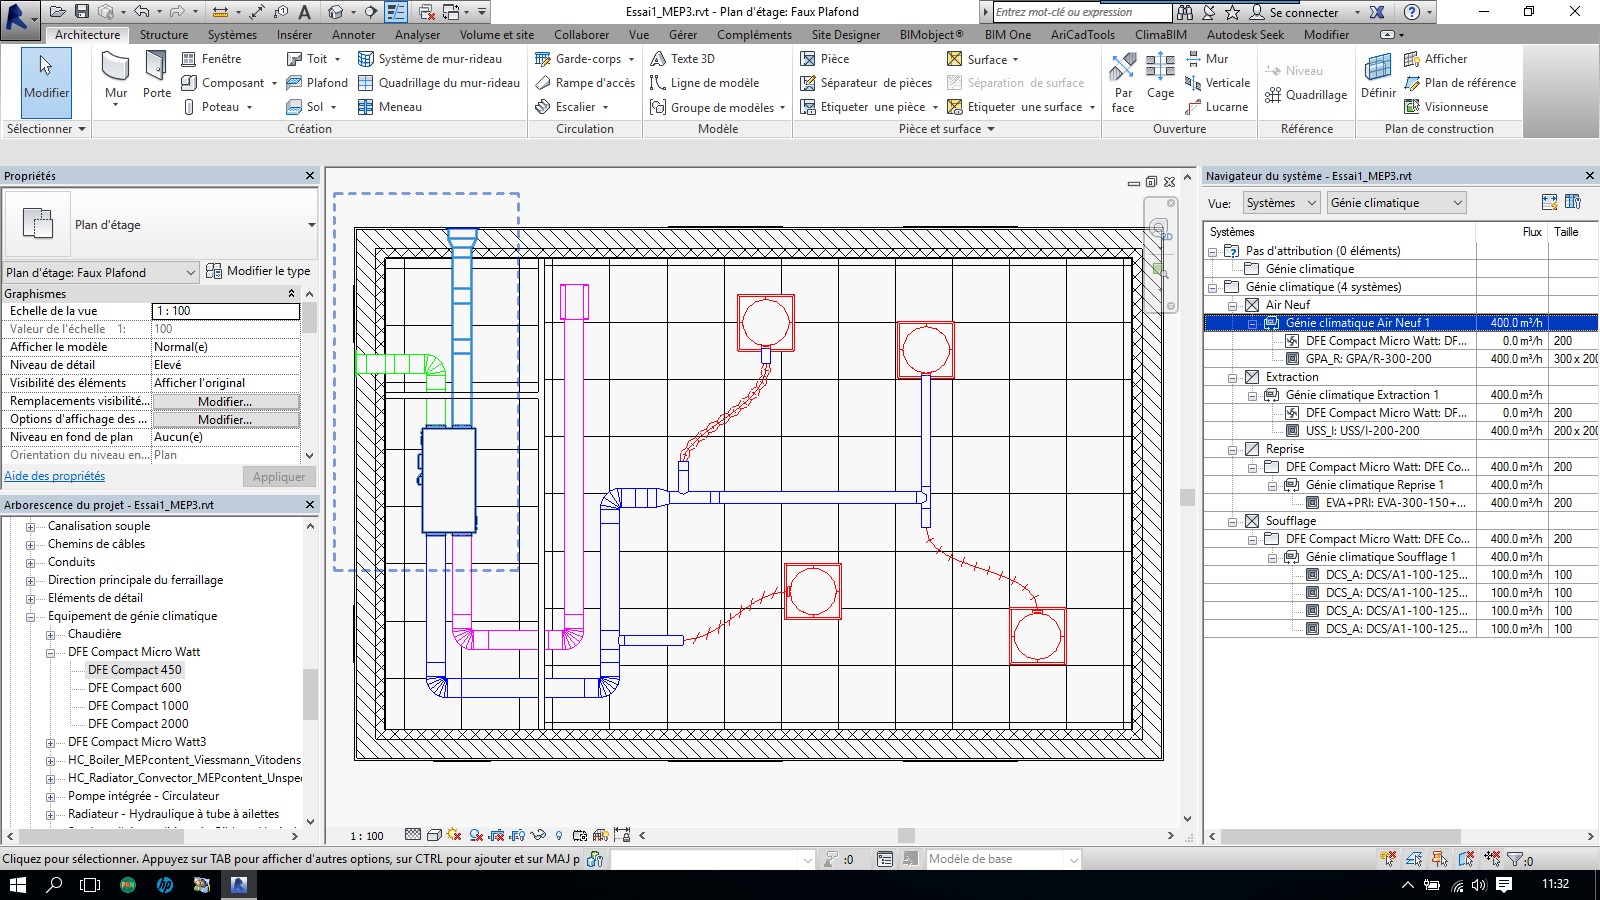Toggle sun path icon in view control bar
Viewport: 1600px width, 900px height.
(x=454, y=835)
